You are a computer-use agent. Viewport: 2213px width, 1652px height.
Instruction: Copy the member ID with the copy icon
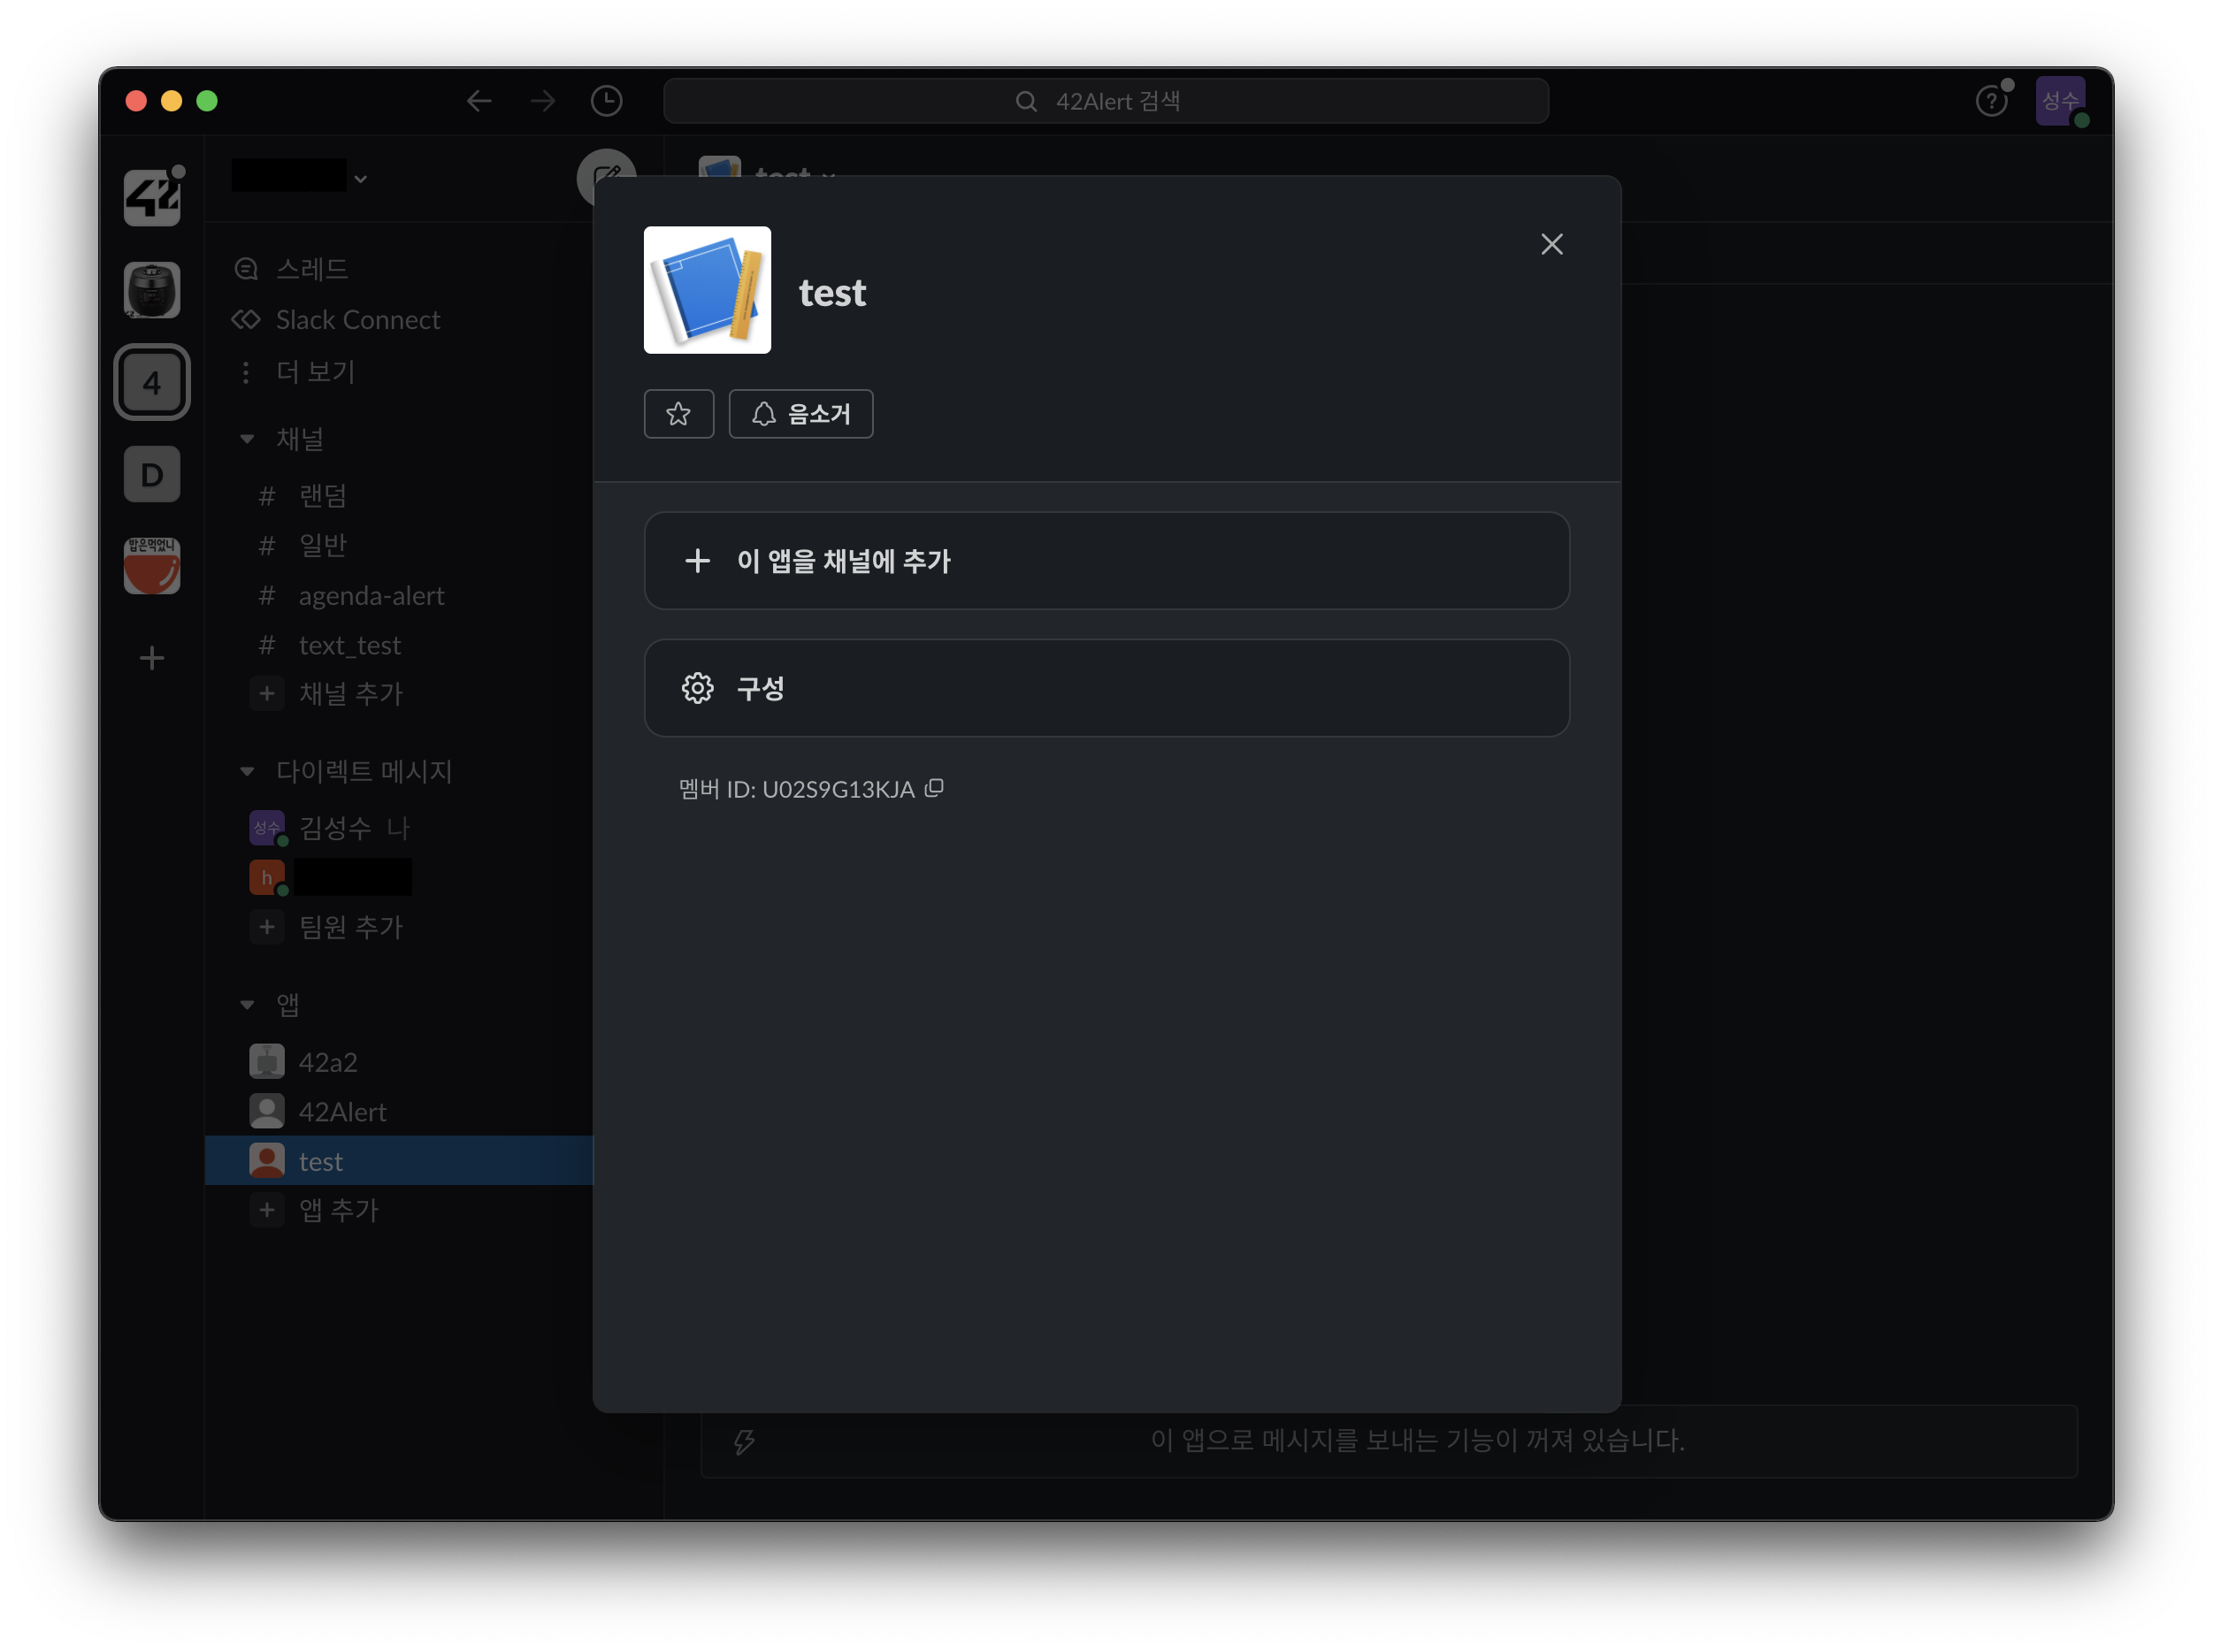(934, 788)
